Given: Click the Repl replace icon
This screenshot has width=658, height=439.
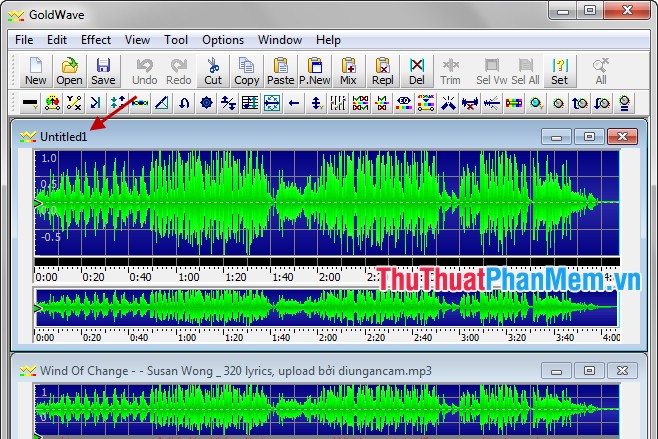Looking at the screenshot, I should click(x=383, y=71).
